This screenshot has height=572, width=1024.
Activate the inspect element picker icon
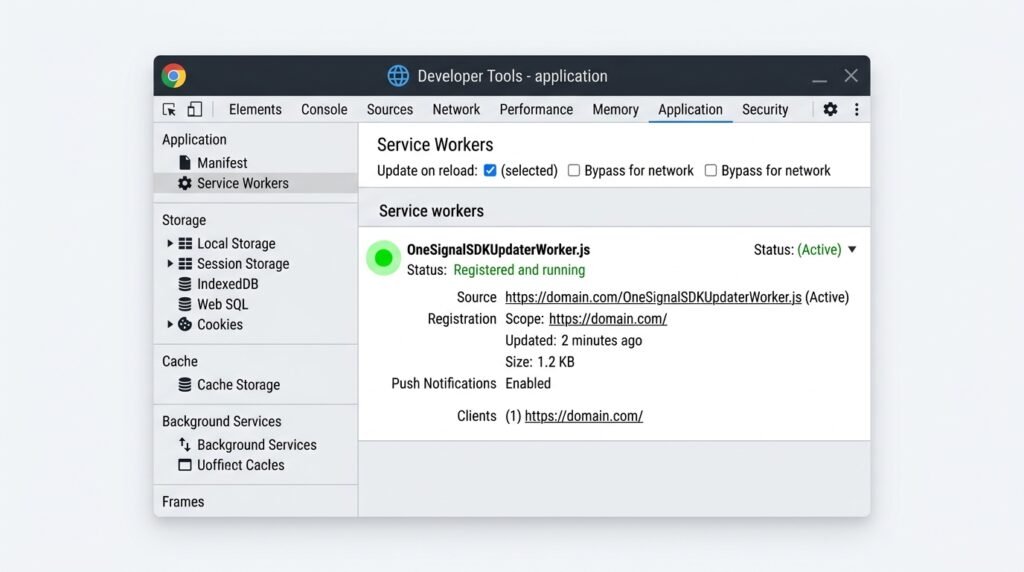click(169, 109)
